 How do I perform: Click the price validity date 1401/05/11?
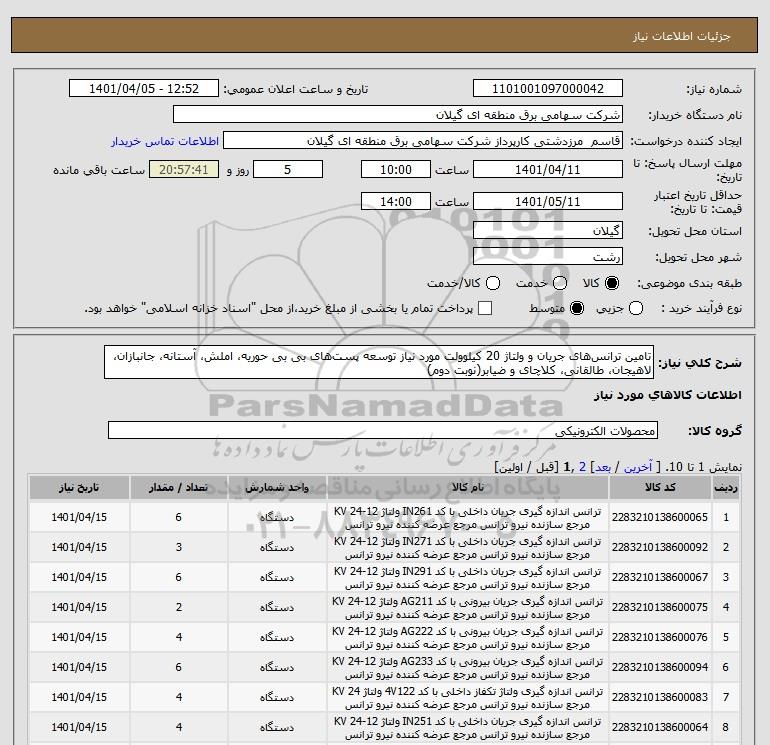548,201
